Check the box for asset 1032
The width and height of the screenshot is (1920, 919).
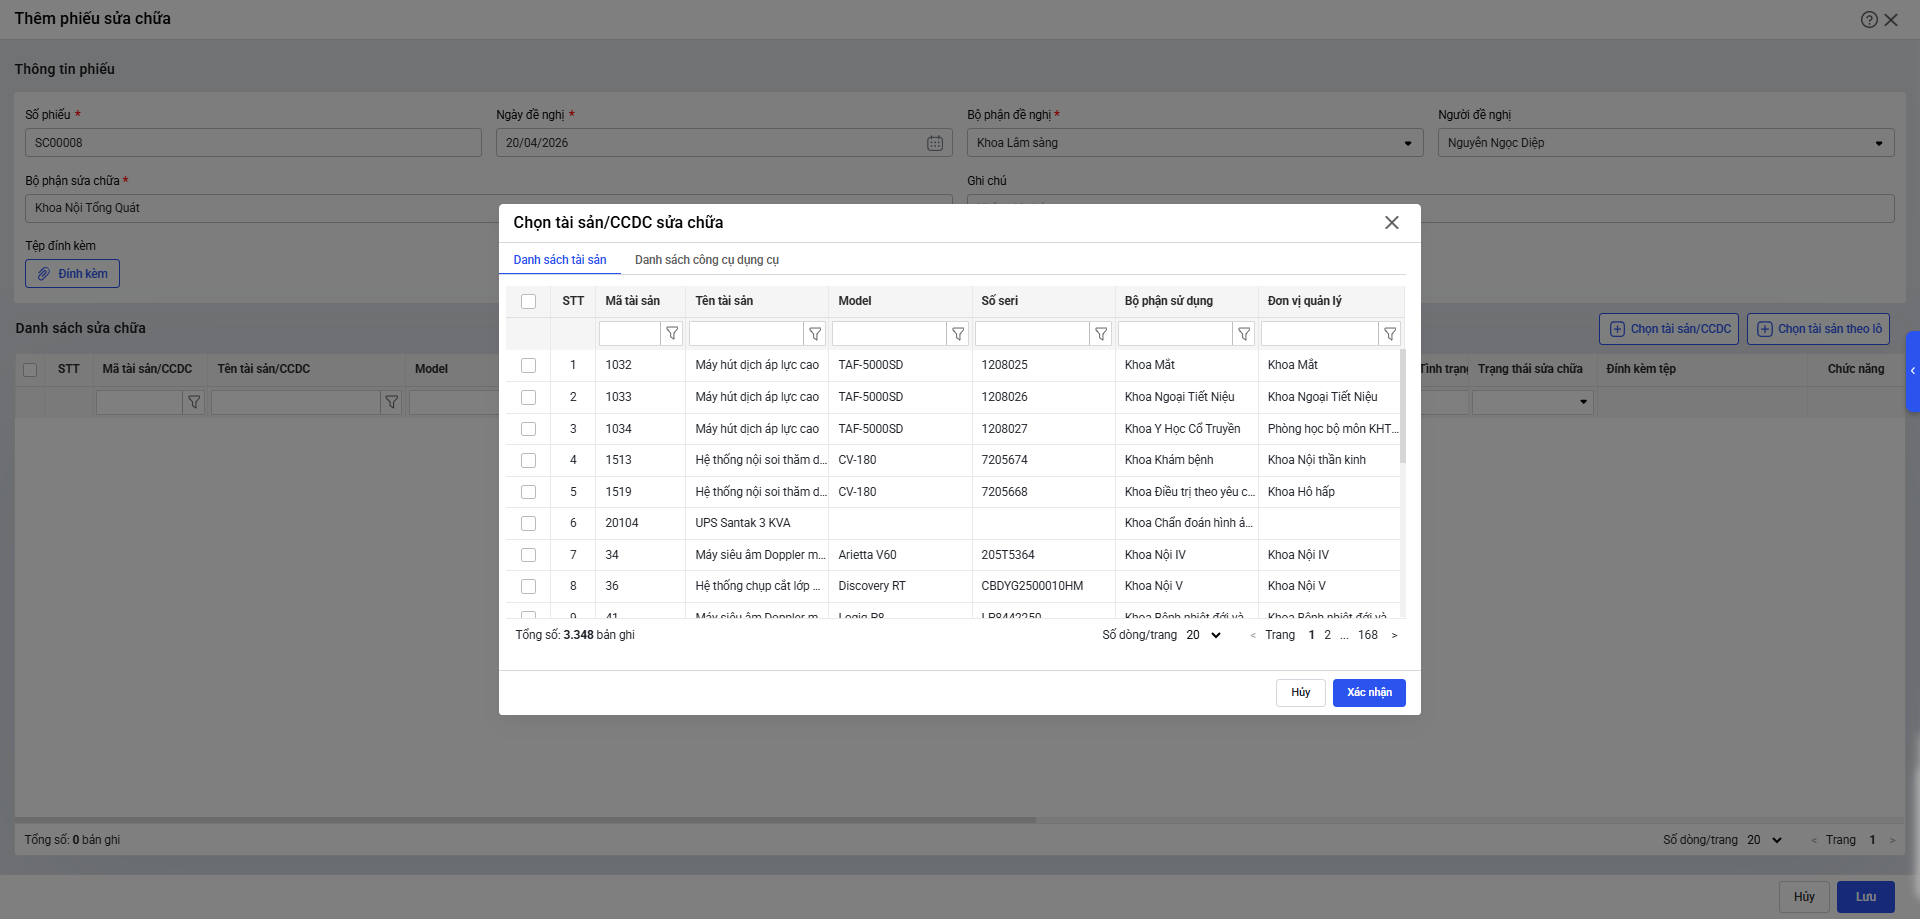[x=528, y=366]
